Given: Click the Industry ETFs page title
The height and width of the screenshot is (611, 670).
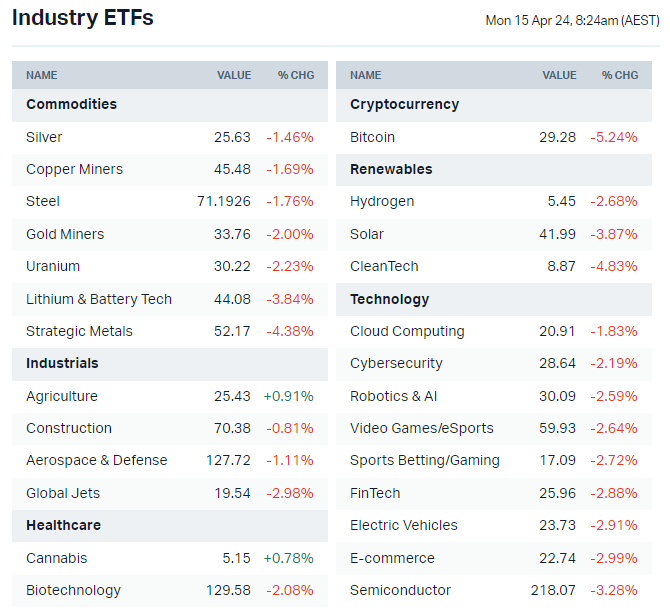Looking at the screenshot, I should (x=83, y=18).
